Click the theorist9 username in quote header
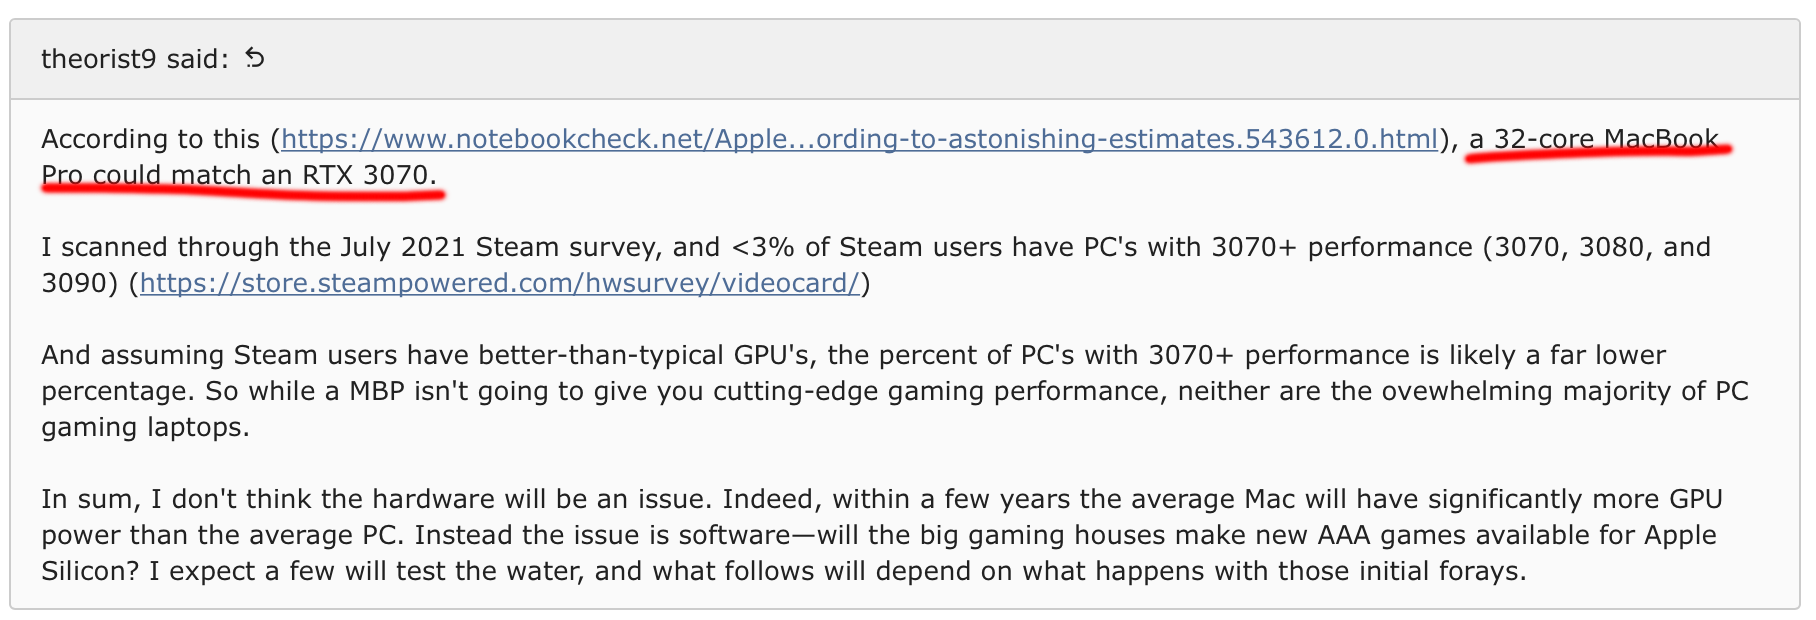 98,59
